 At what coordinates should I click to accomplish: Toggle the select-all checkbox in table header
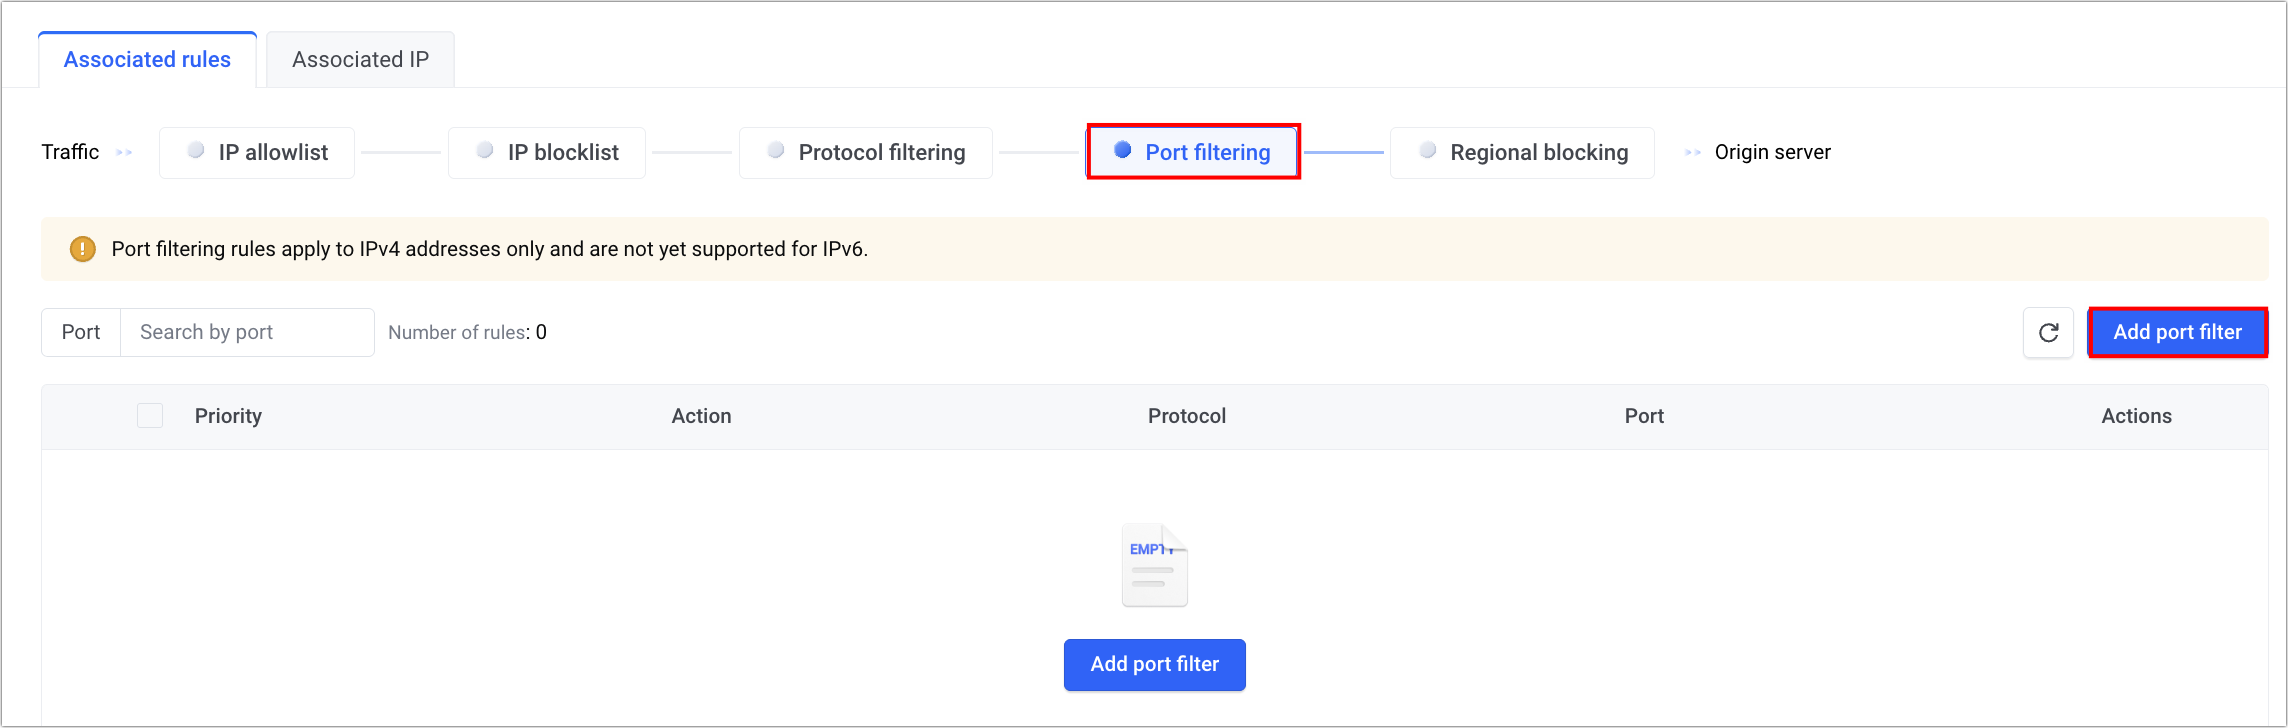(x=150, y=416)
